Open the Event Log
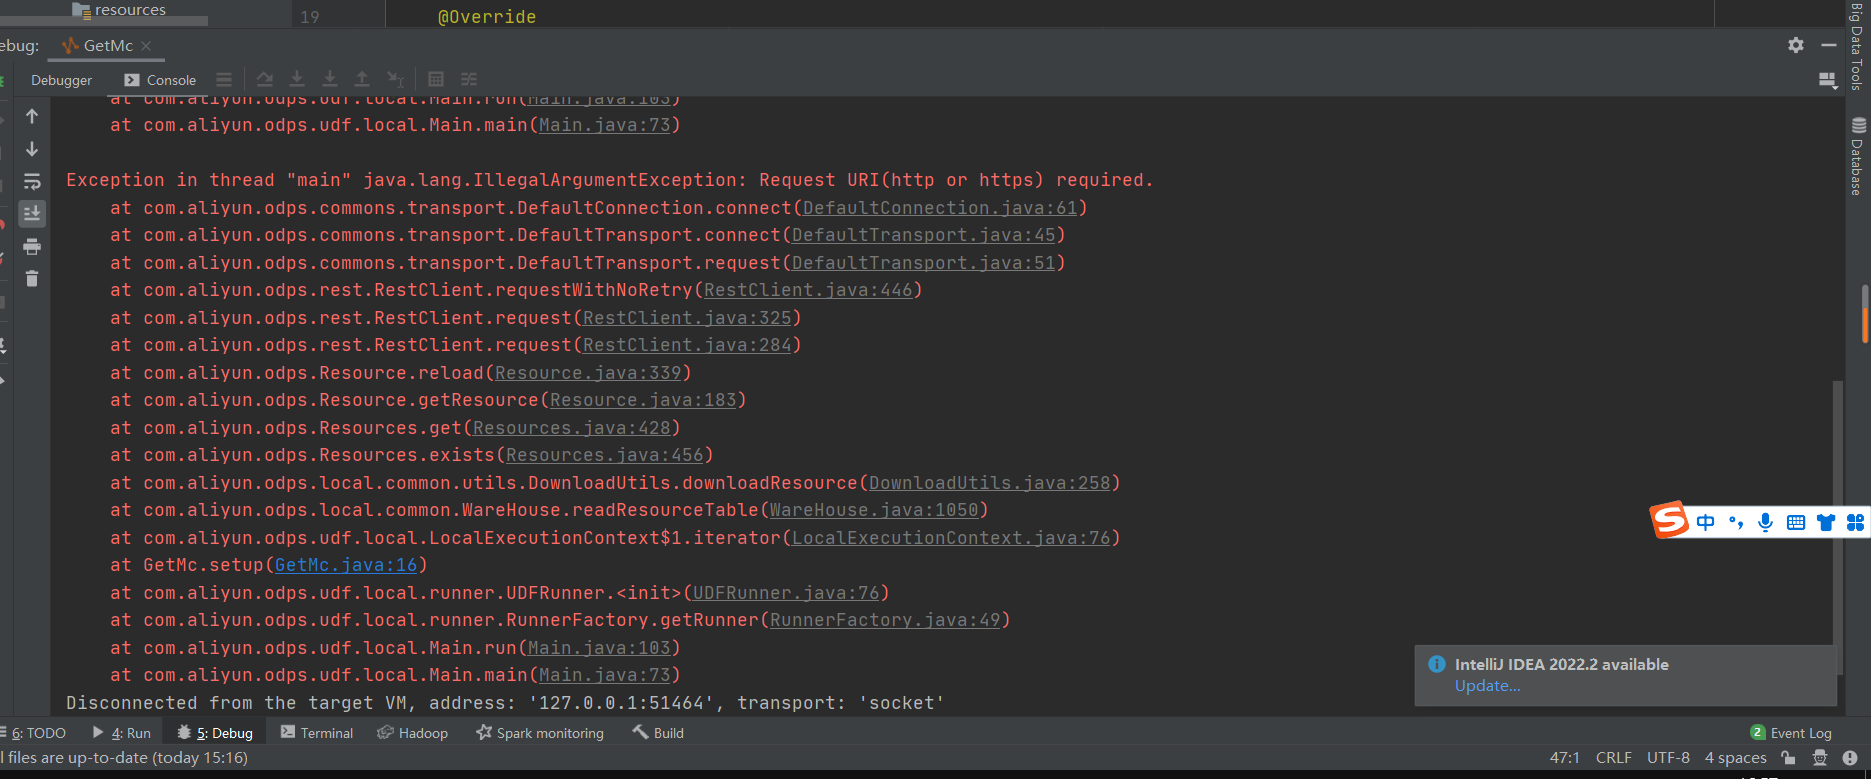1871x779 pixels. click(x=1791, y=733)
